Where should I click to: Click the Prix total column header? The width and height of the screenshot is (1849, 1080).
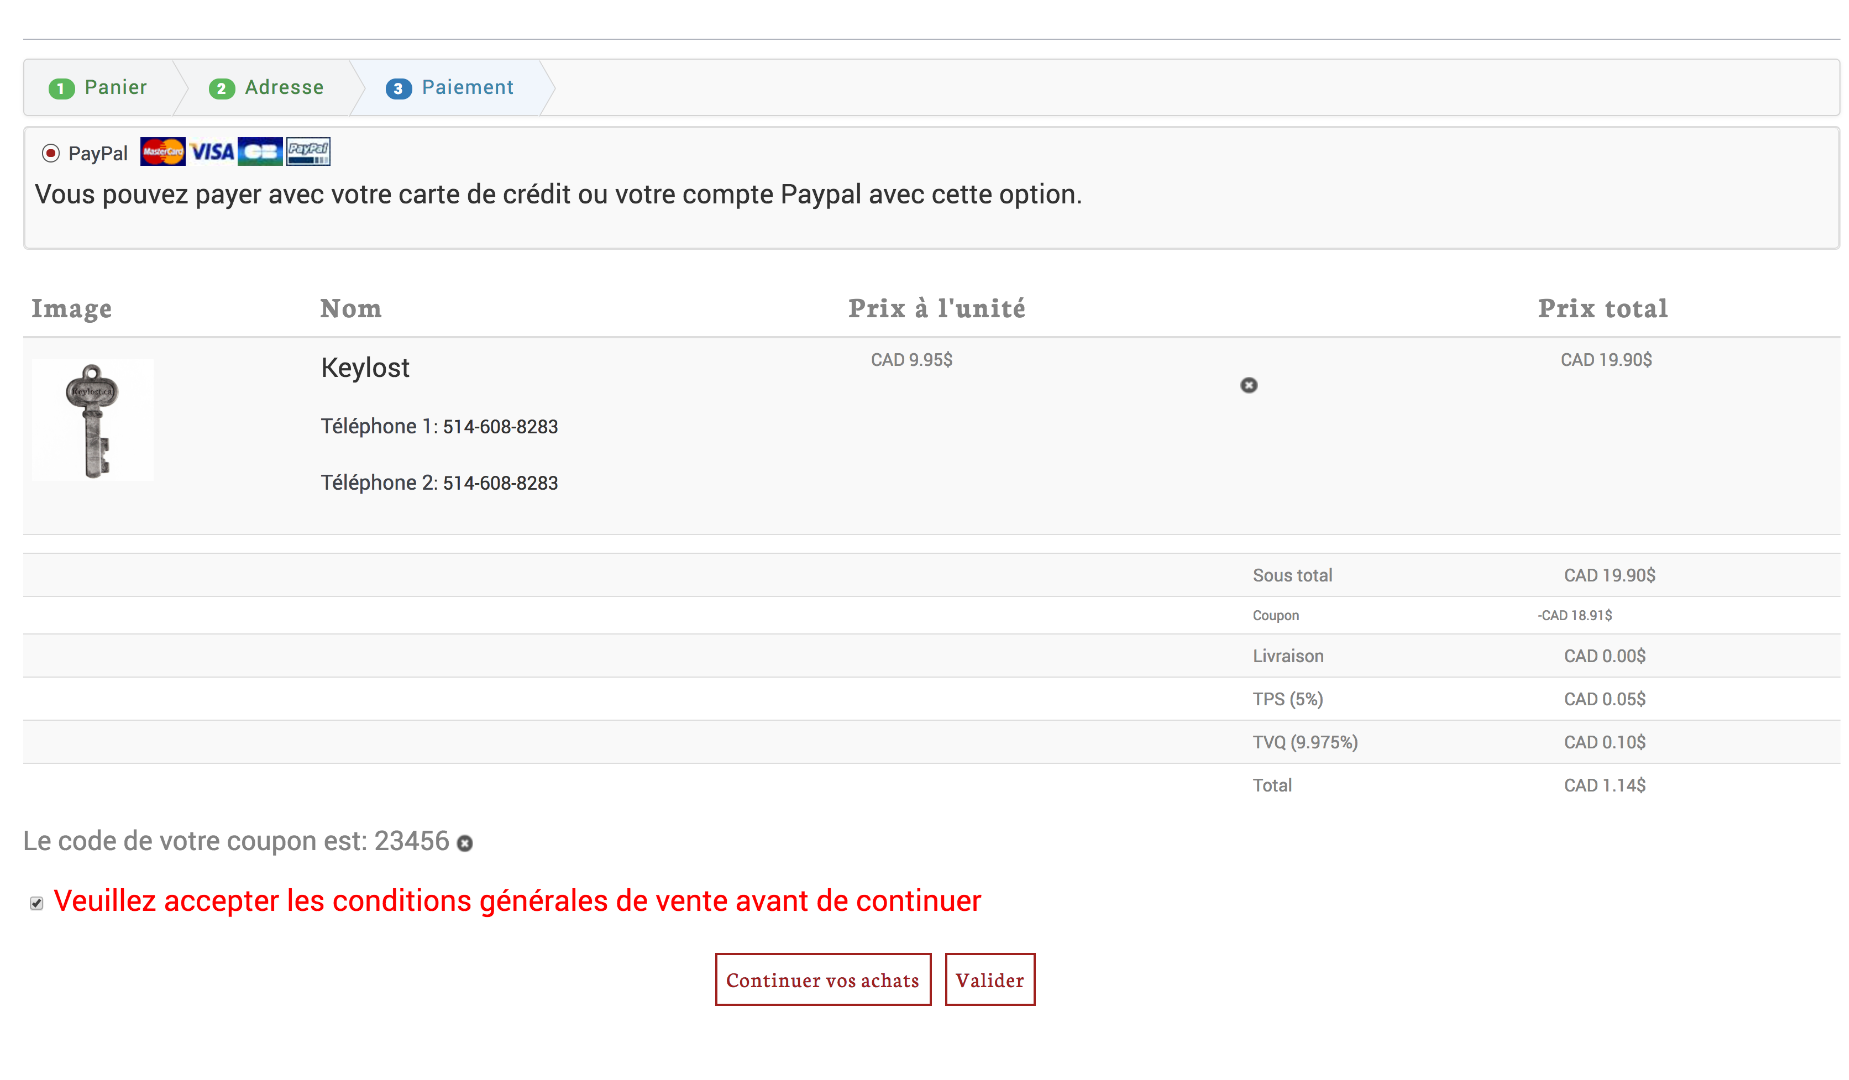pyautogui.click(x=1602, y=309)
